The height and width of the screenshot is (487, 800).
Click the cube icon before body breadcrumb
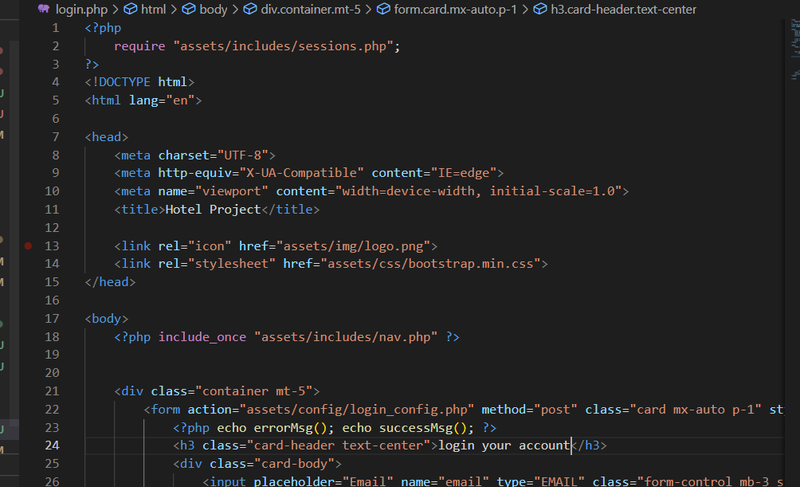pos(189,9)
